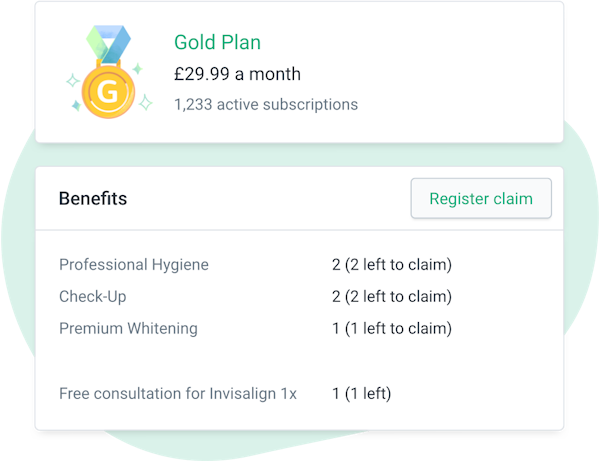Click Premium Whitening's 1 left to claim value

coord(391,328)
